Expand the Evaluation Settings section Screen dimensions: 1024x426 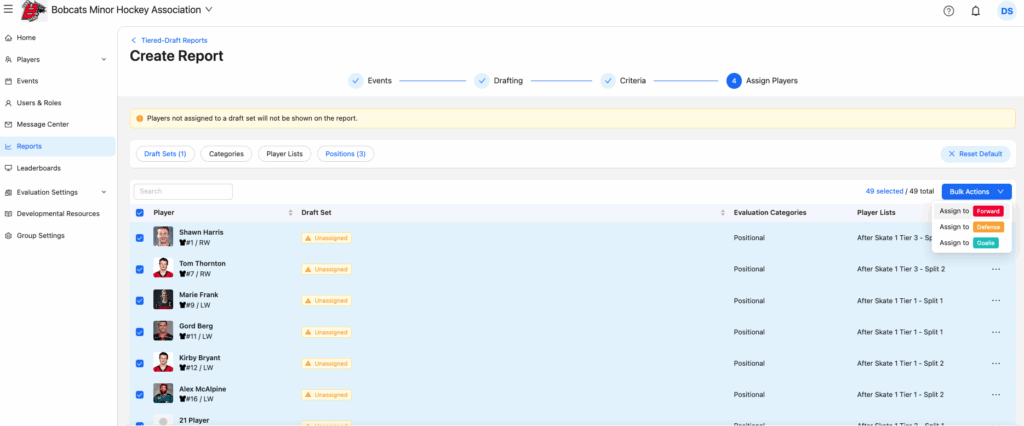pyautogui.click(x=104, y=192)
